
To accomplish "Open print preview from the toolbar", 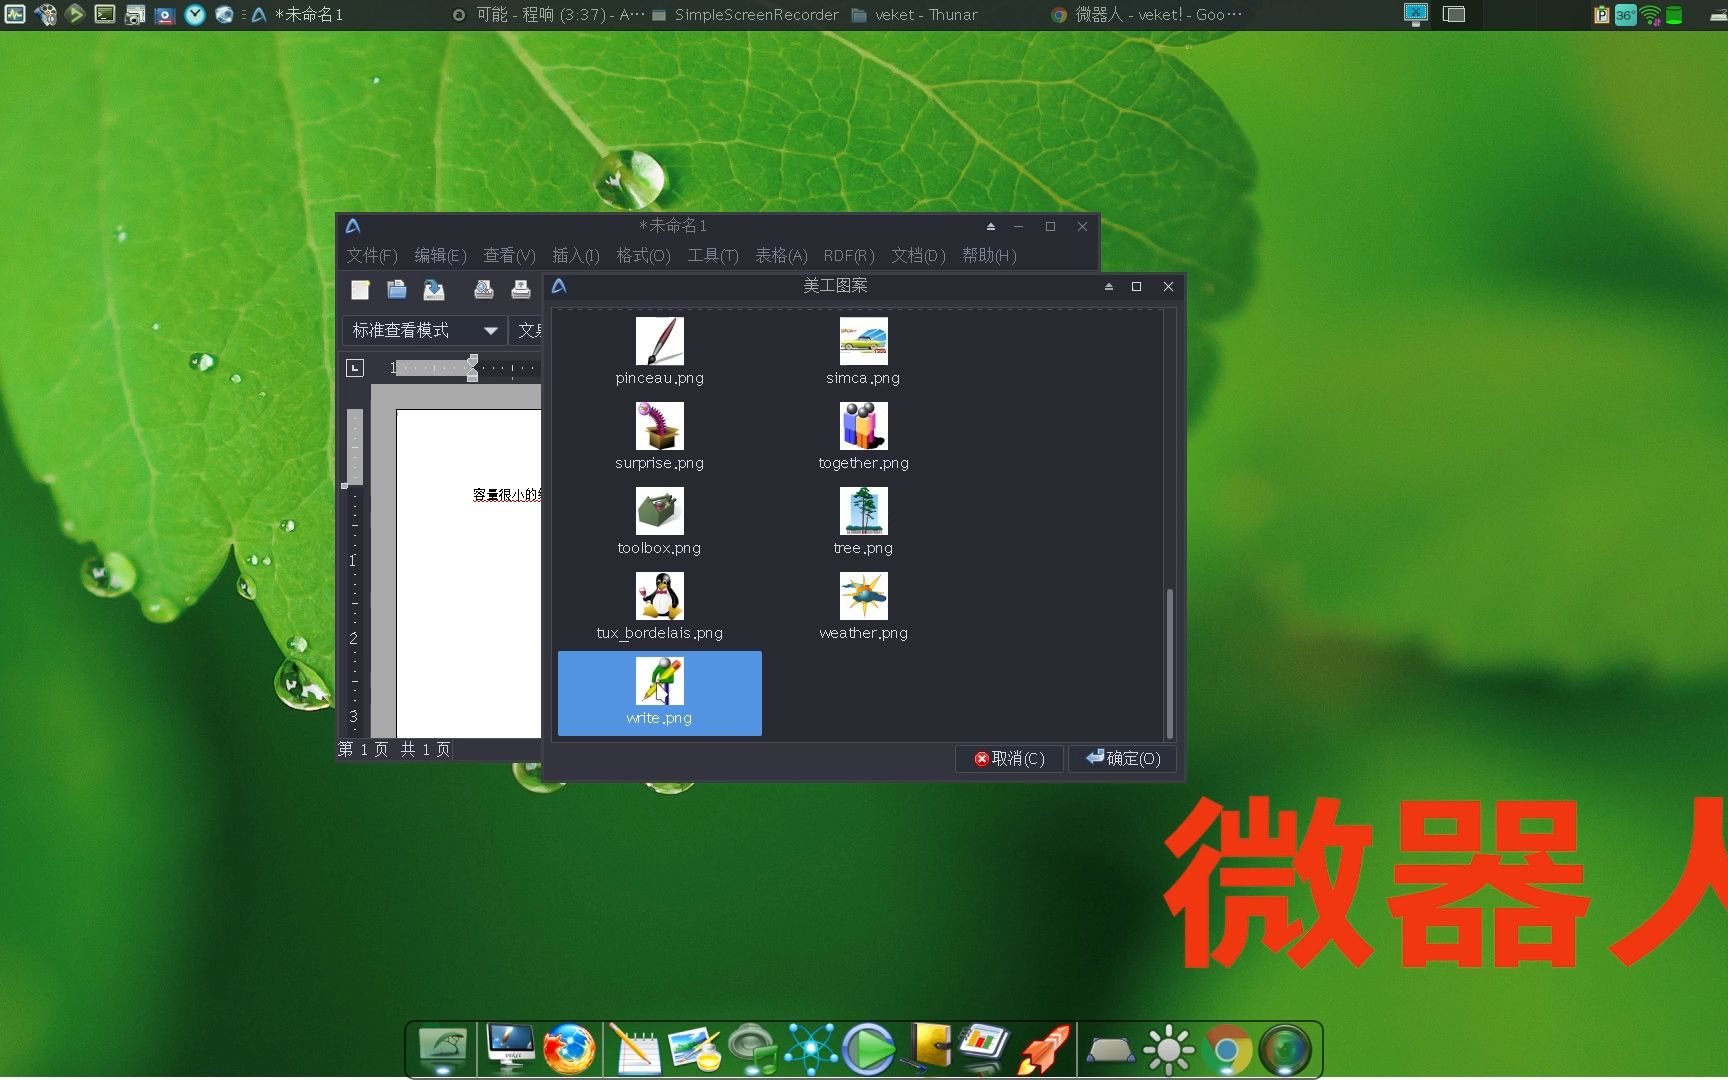I will tap(485, 290).
